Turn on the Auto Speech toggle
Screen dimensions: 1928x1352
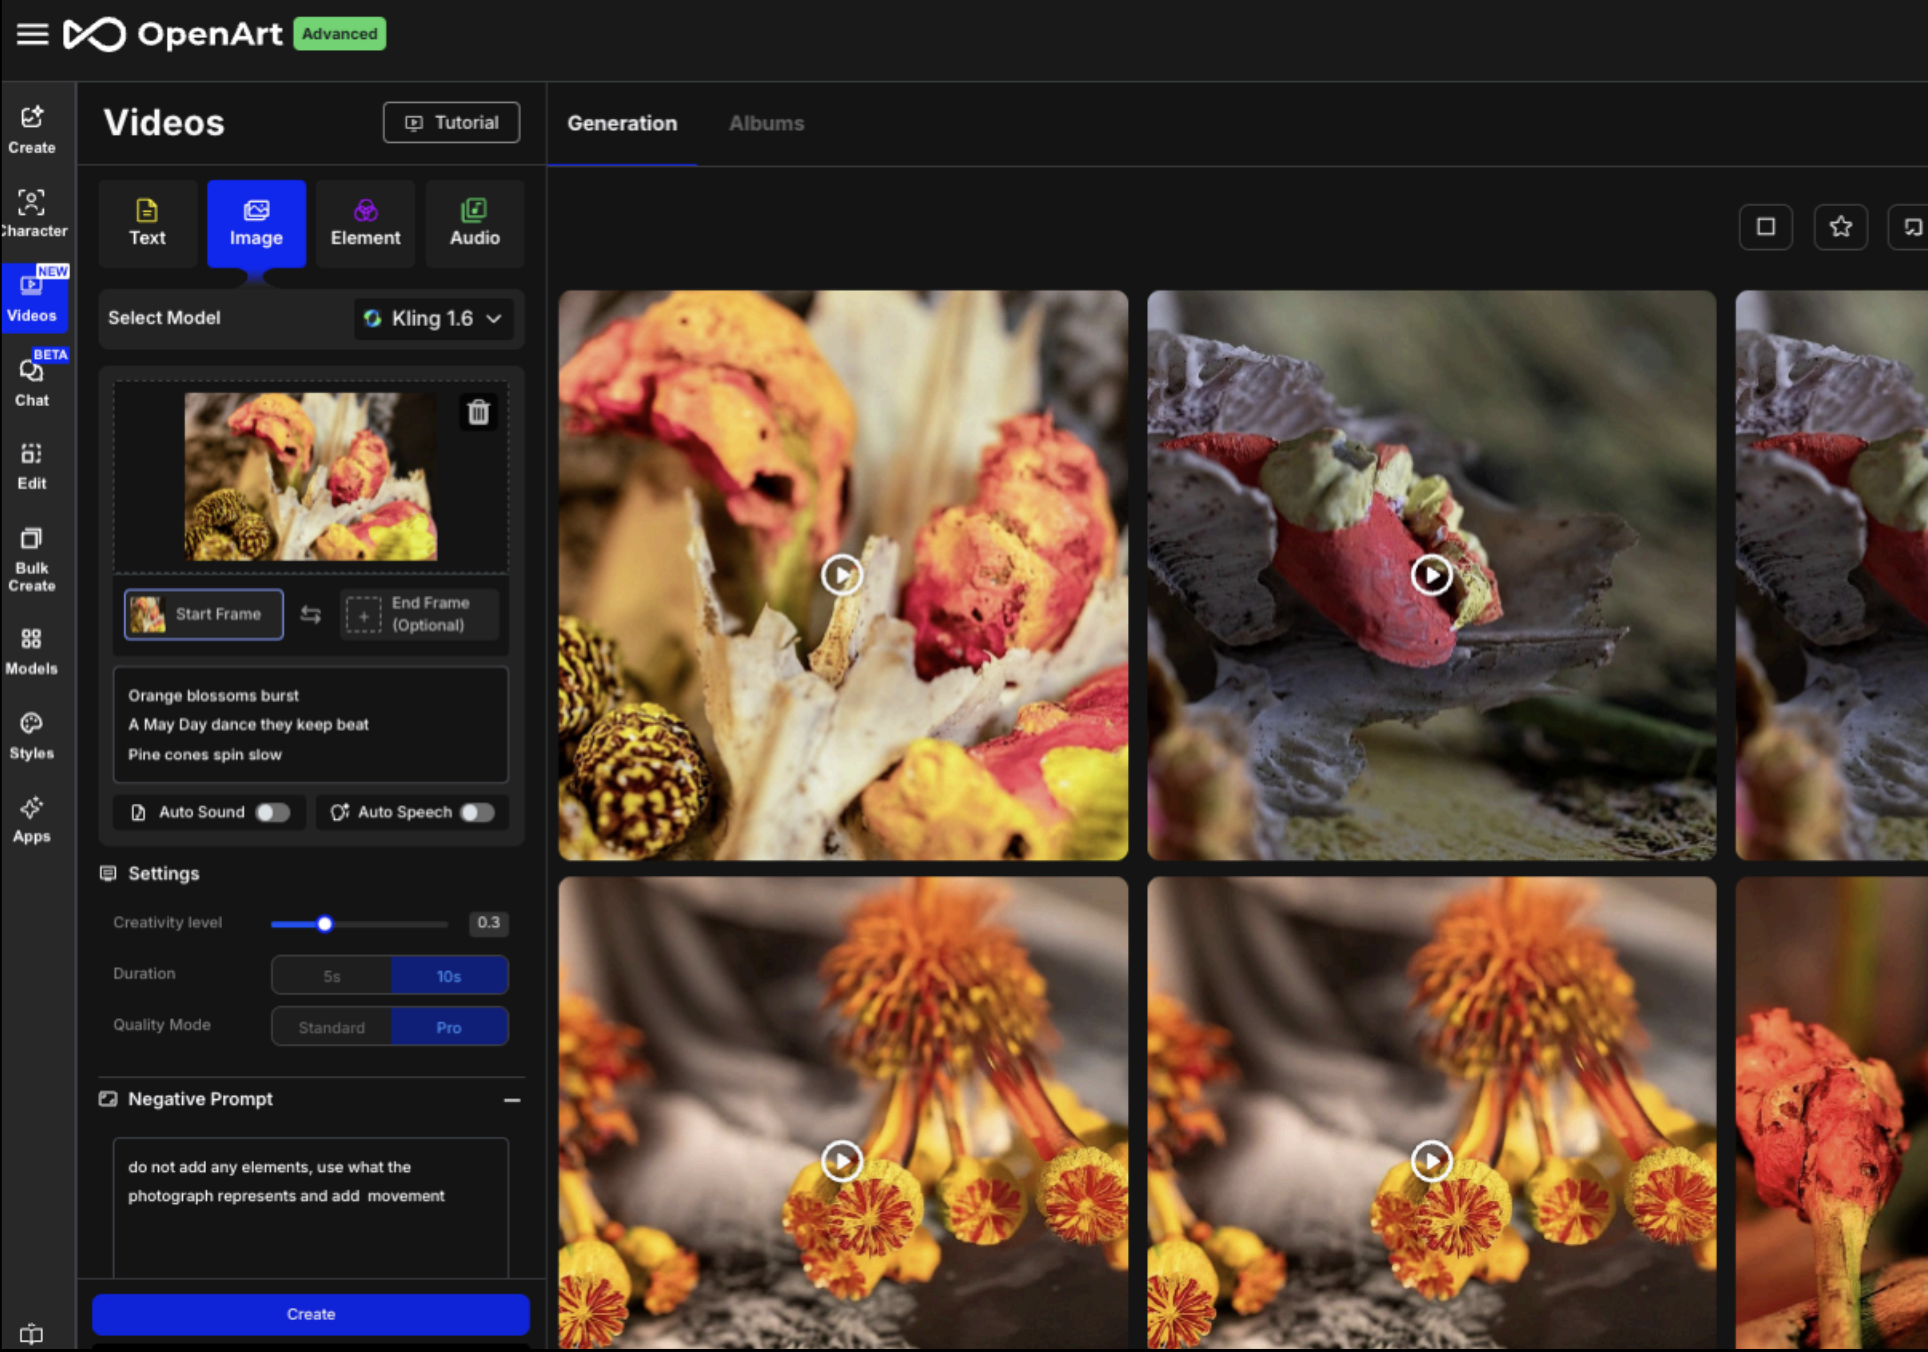pyautogui.click(x=477, y=812)
